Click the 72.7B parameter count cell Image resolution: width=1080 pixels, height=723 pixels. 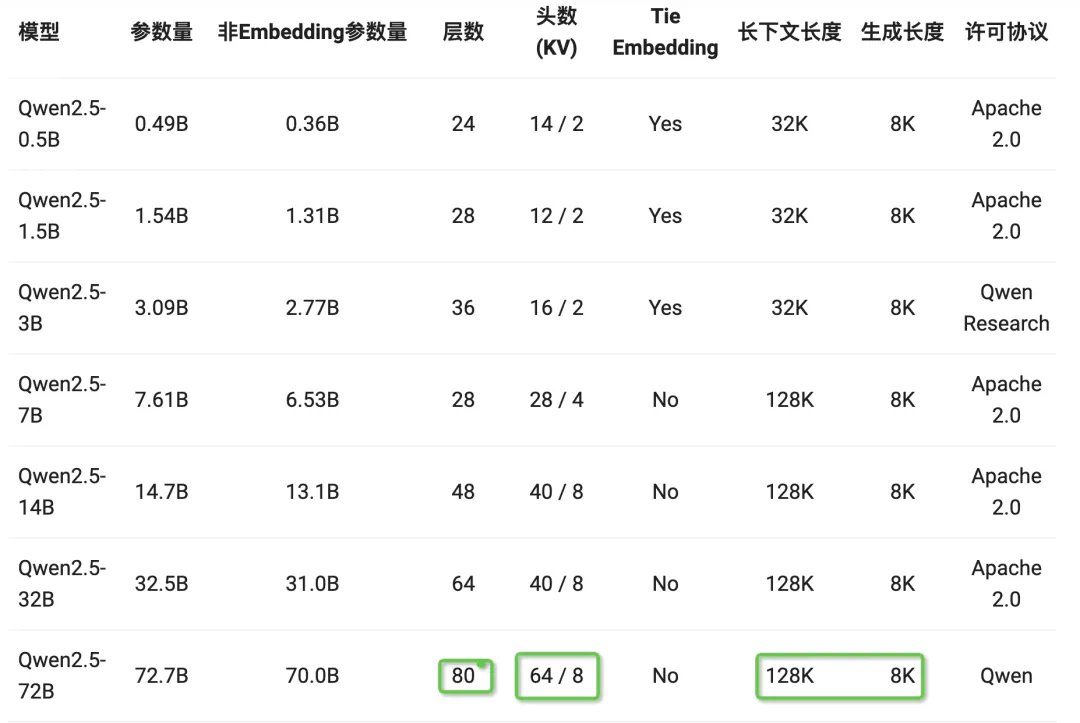(x=161, y=676)
